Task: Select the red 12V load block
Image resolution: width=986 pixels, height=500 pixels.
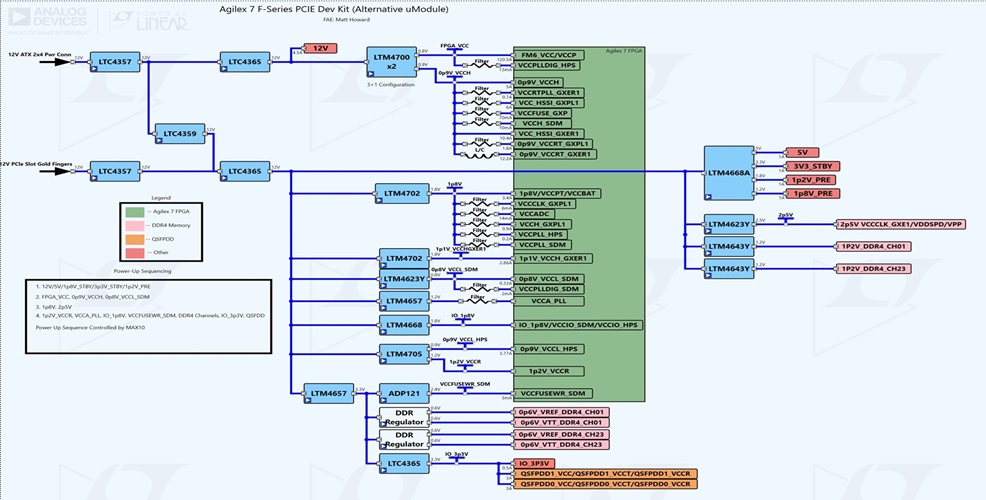Action: pyautogui.click(x=320, y=48)
